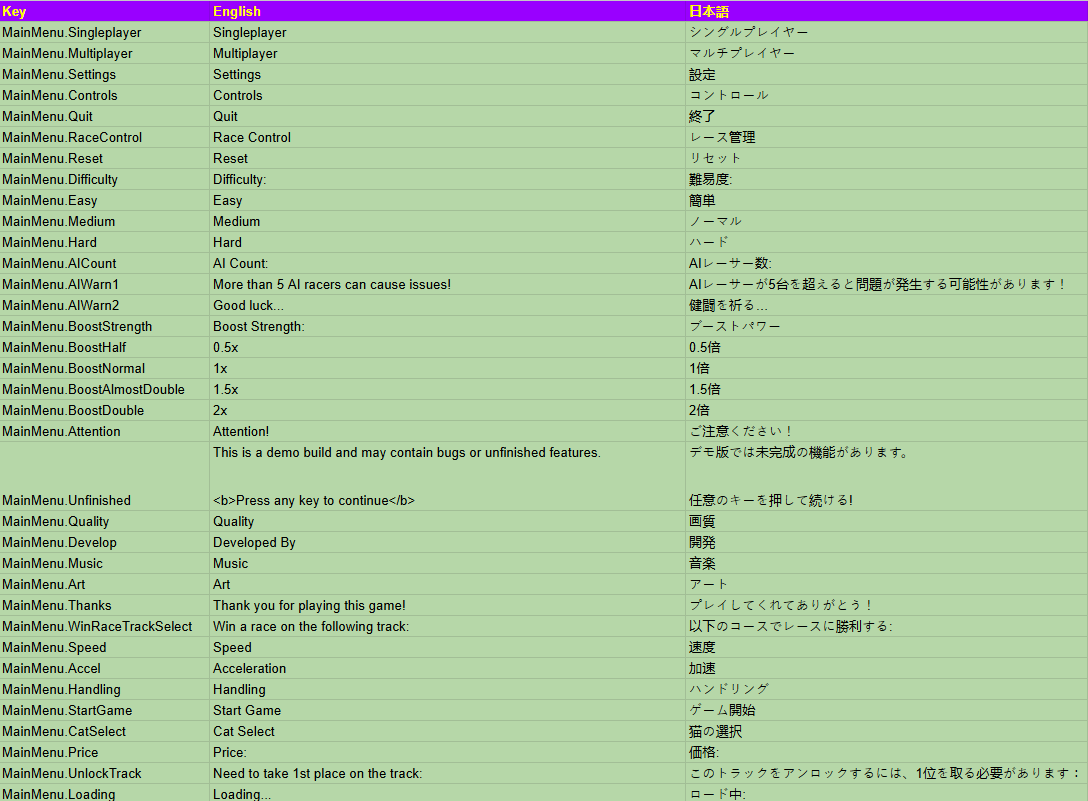Select the English cell 'Start Game'
Screen dimensions: 1088x801
point(448,711)
